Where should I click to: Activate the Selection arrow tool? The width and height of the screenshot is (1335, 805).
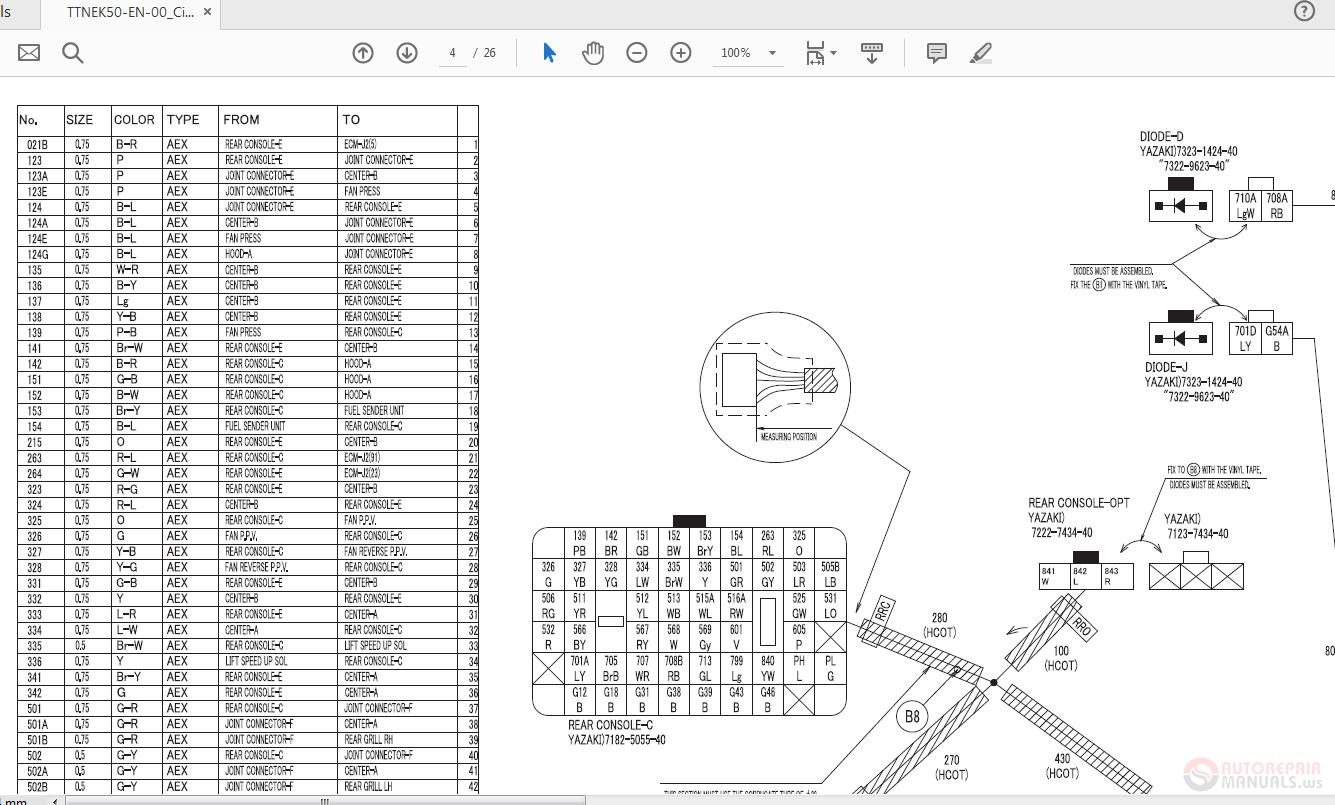(548, 52)
